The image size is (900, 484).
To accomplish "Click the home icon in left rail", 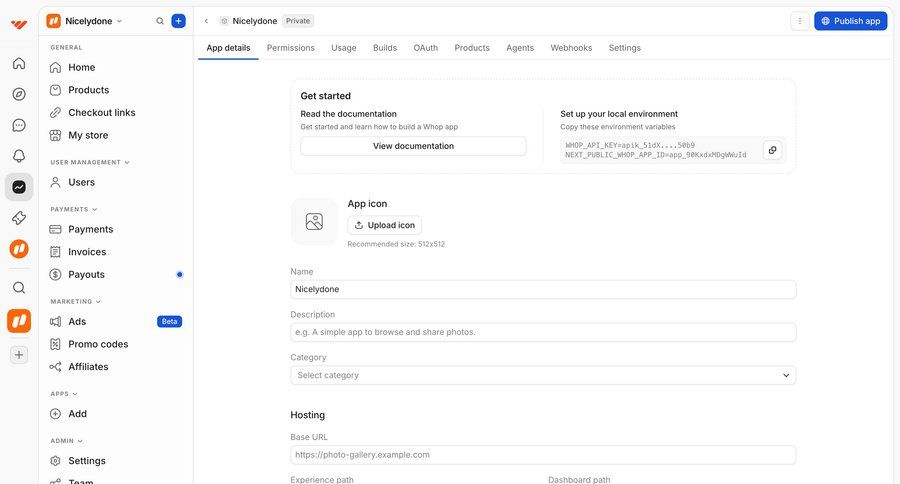I will click(19, 63).
